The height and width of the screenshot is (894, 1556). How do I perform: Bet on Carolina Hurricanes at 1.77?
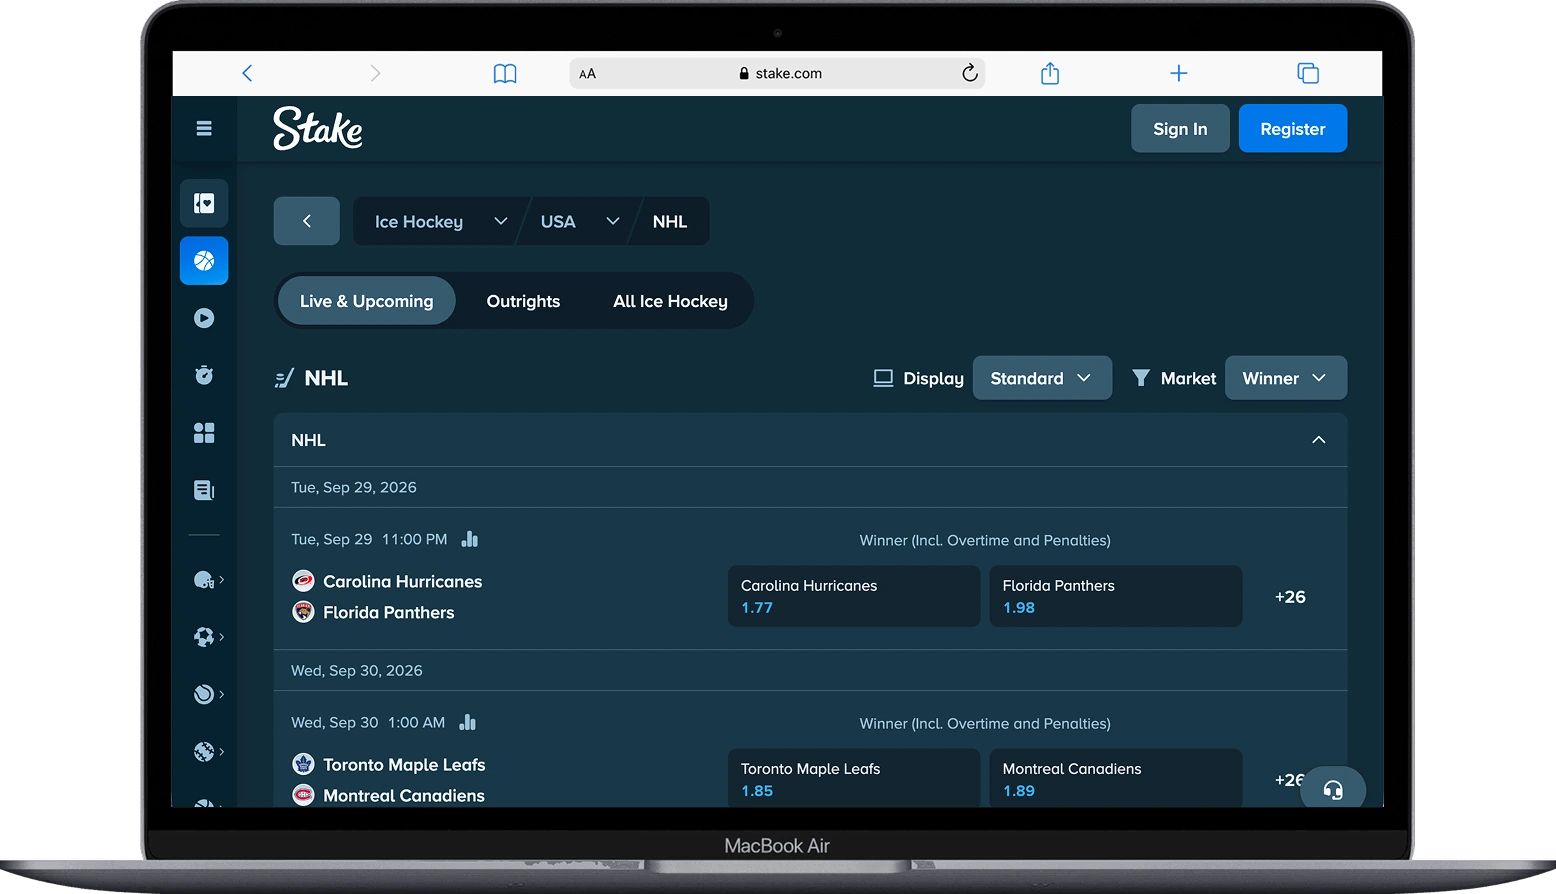pyautogui.click(x=854, y=596)
